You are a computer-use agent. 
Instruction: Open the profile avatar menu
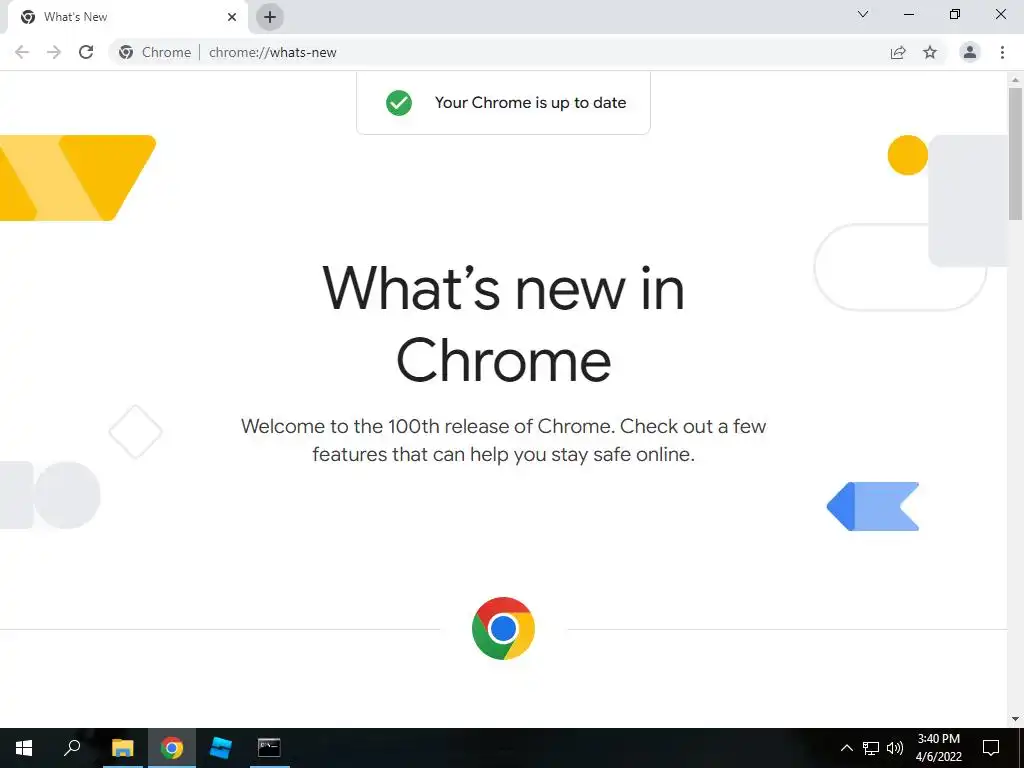point(970,52)
